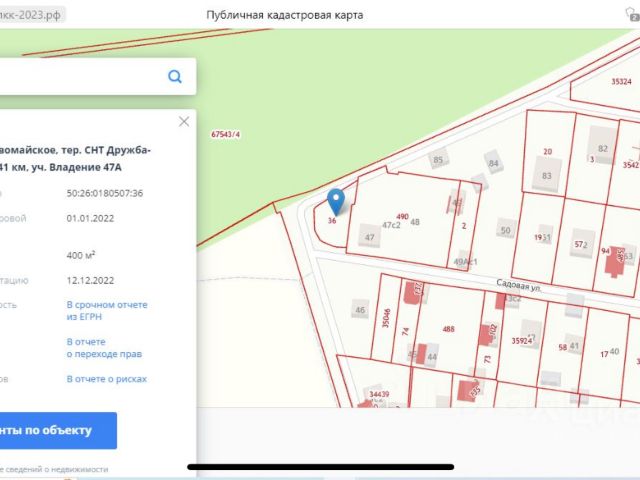Click building 46 on the map
Viewport: 640px width, 480px height.
click(x=360, y=309)
